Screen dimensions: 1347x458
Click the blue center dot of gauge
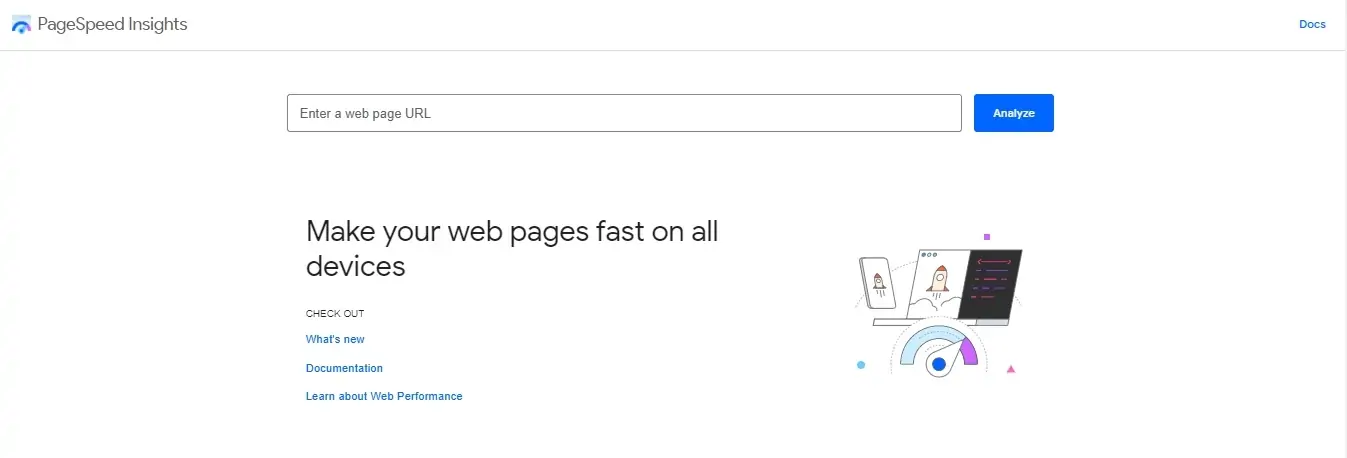coord(938,365)
